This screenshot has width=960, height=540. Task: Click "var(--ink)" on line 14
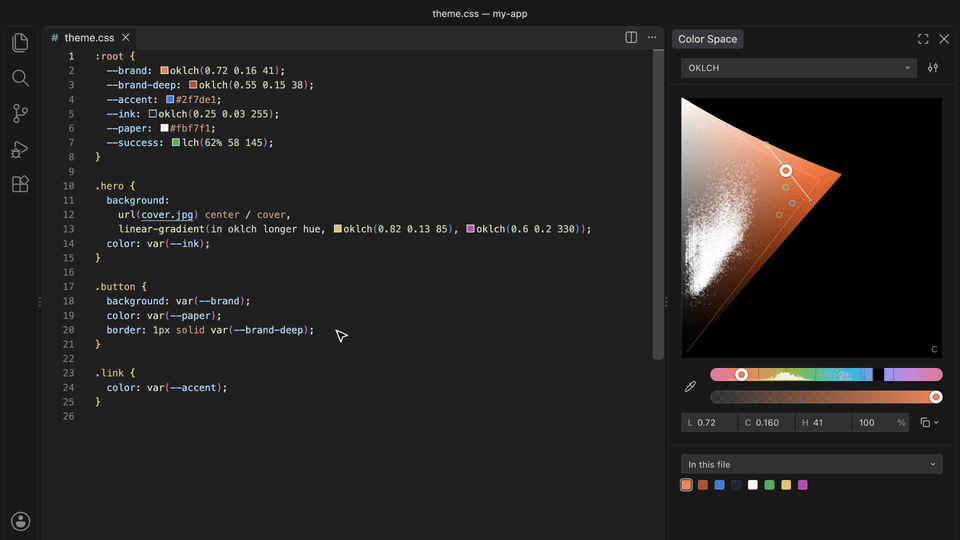pyautogui.click(x=176, y=244)
